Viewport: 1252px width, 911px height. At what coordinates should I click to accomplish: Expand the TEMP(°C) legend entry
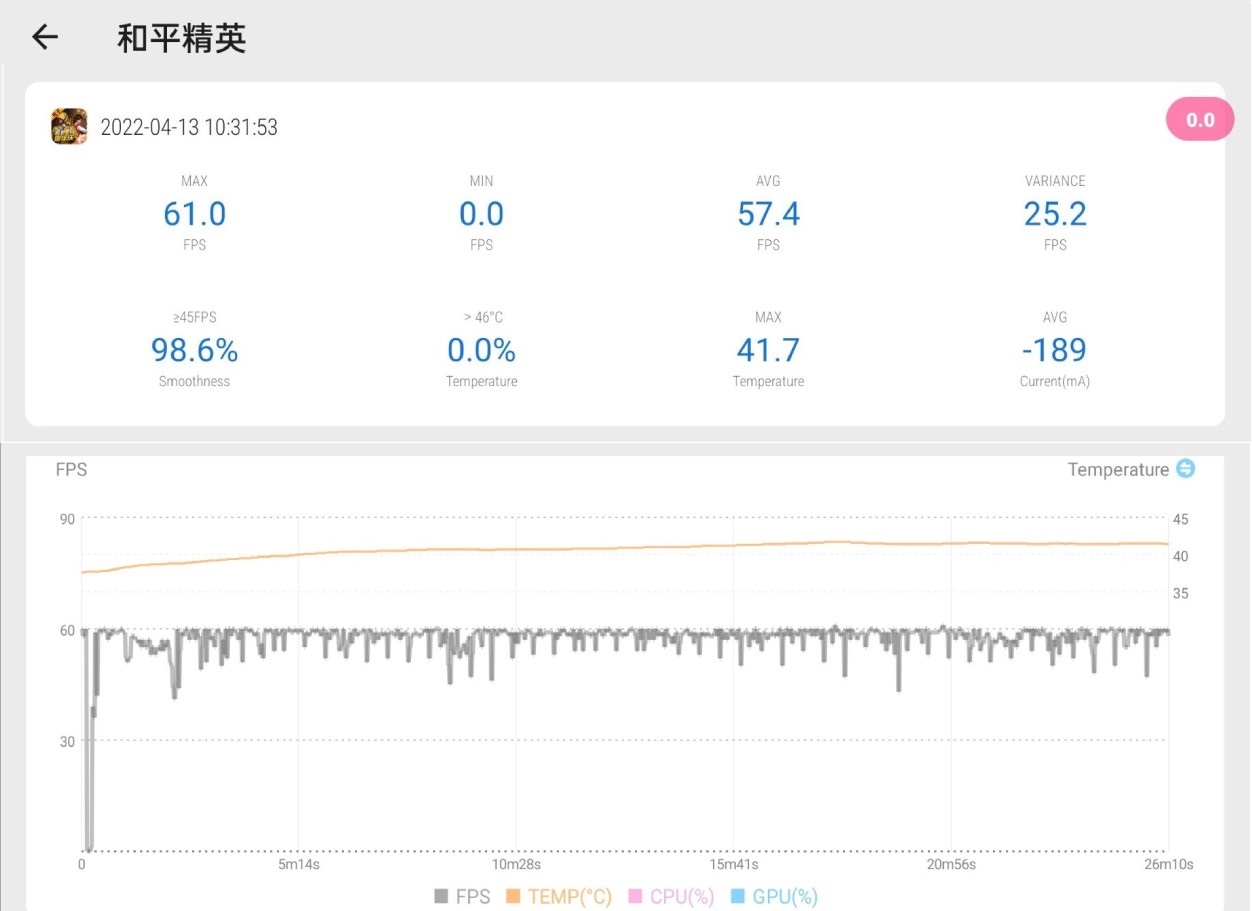[x=557, y=896]
